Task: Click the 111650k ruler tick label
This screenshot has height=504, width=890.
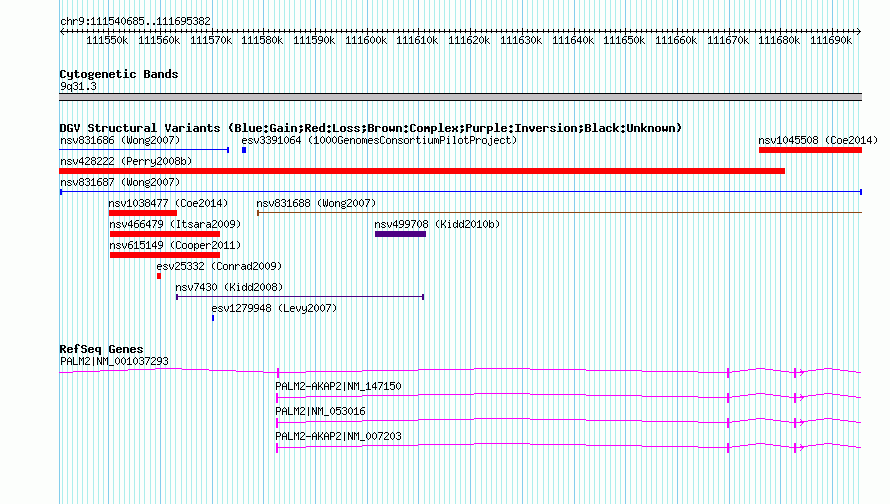Action: click(624, 41)
